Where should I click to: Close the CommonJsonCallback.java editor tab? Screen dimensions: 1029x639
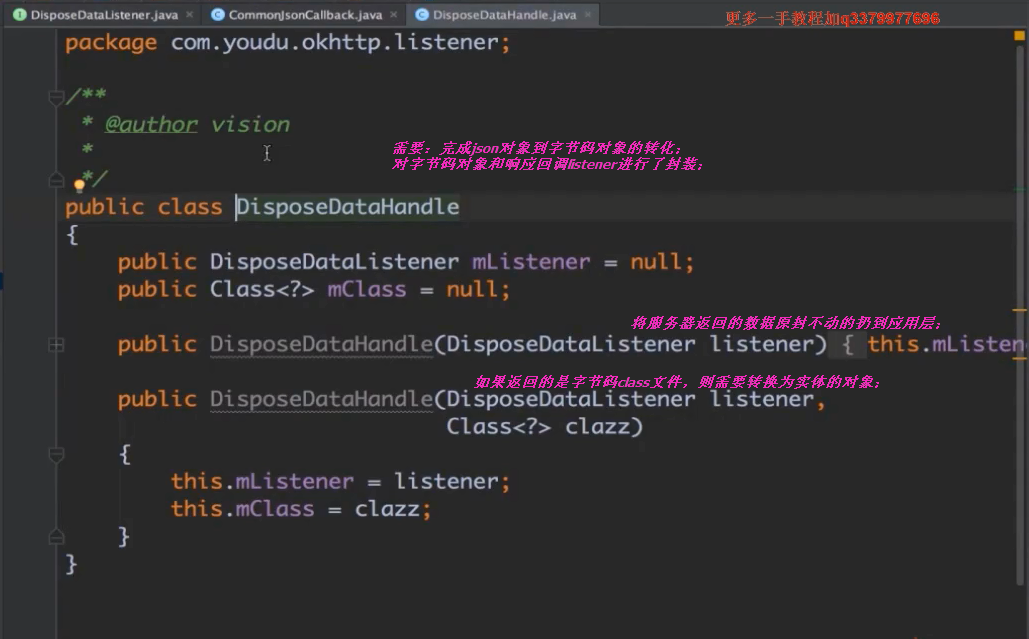point(394,15)
